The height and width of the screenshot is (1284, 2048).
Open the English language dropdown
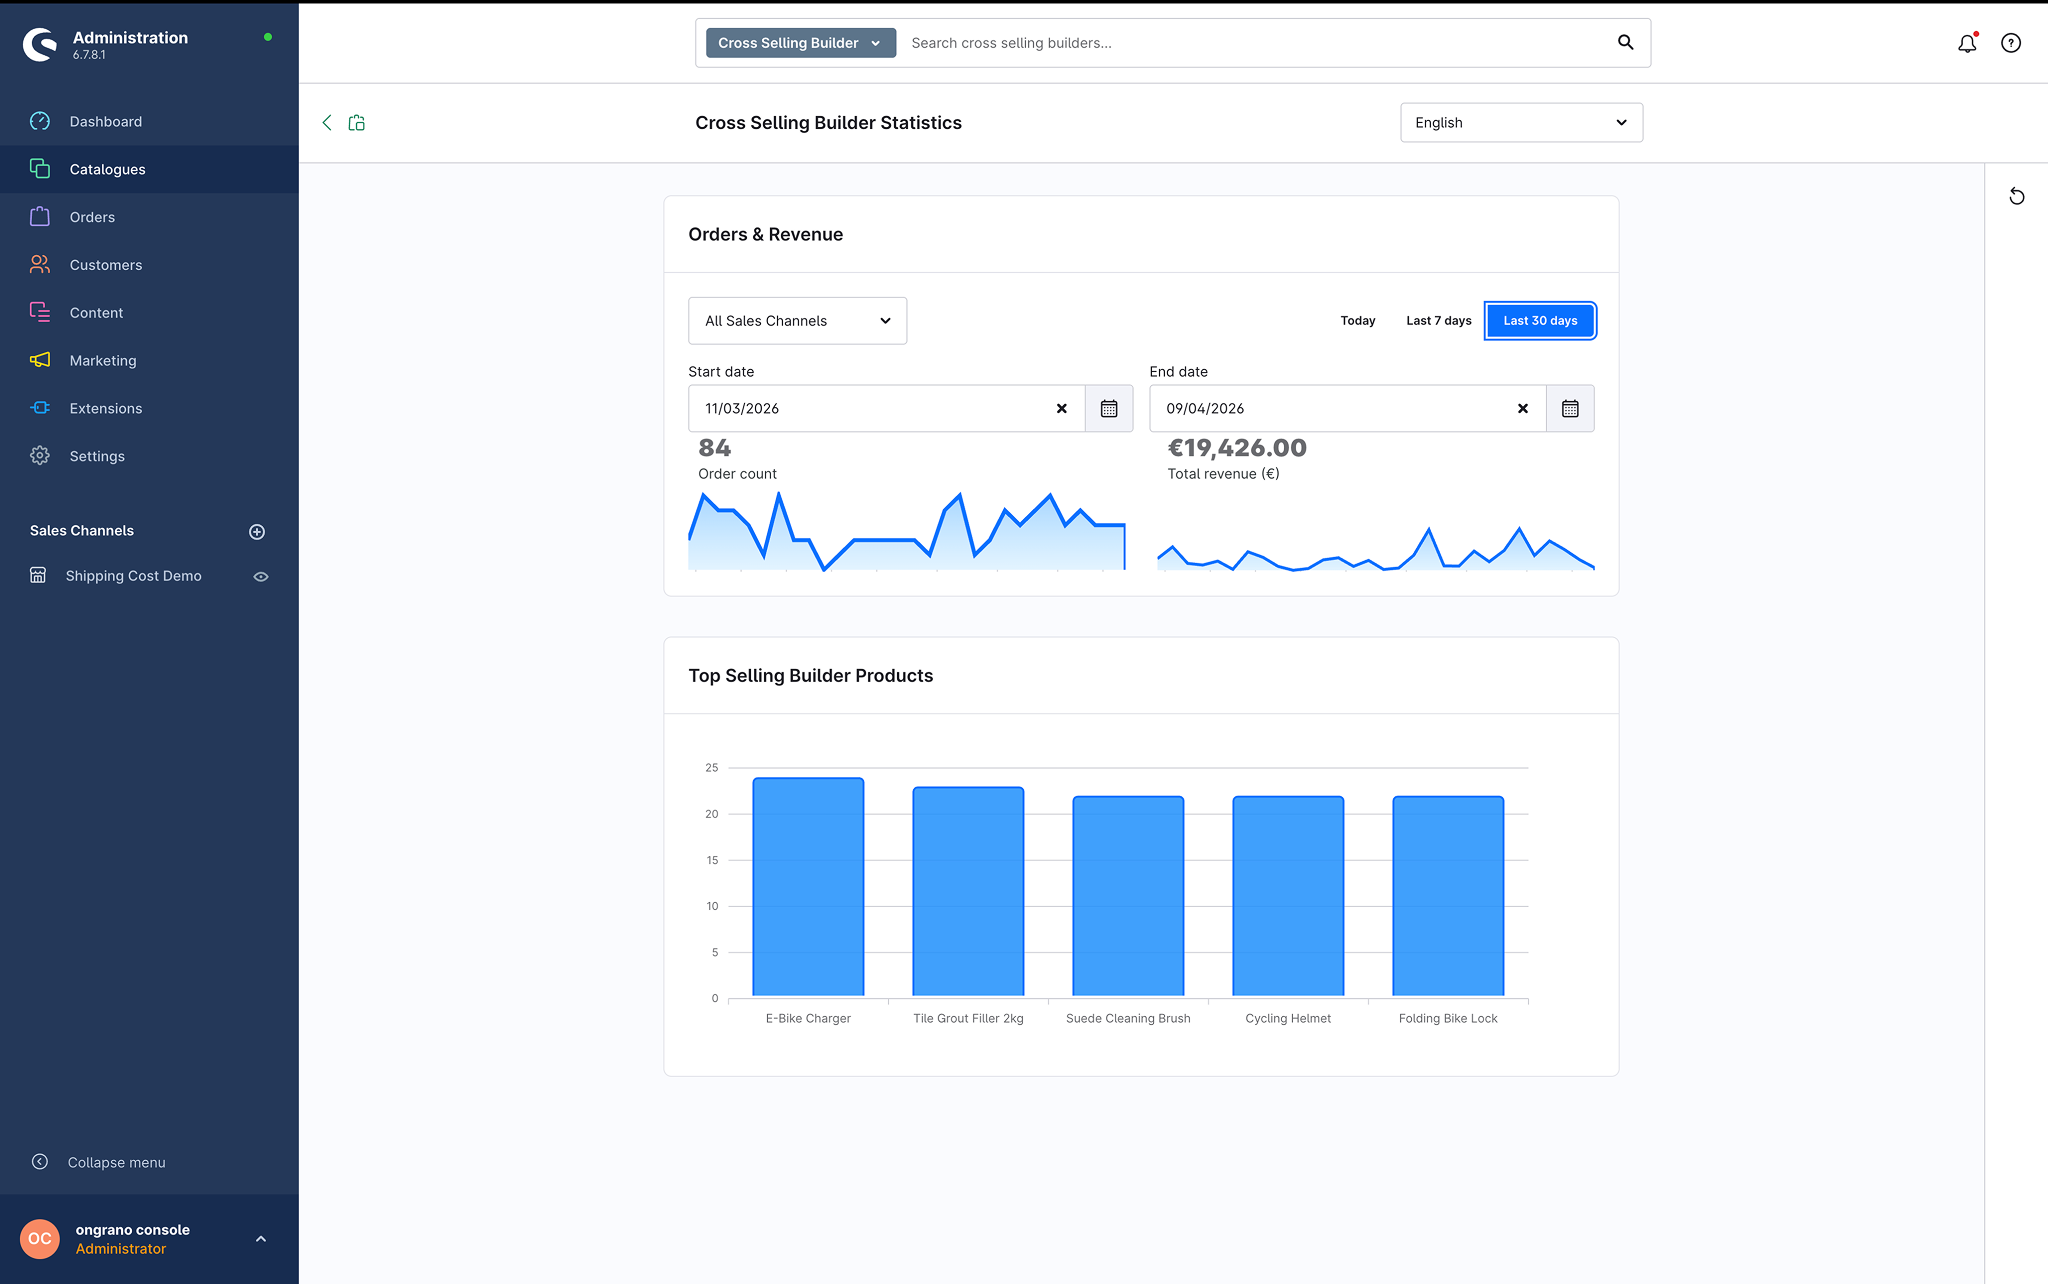pyautogui.click(x=1521, y=123)
